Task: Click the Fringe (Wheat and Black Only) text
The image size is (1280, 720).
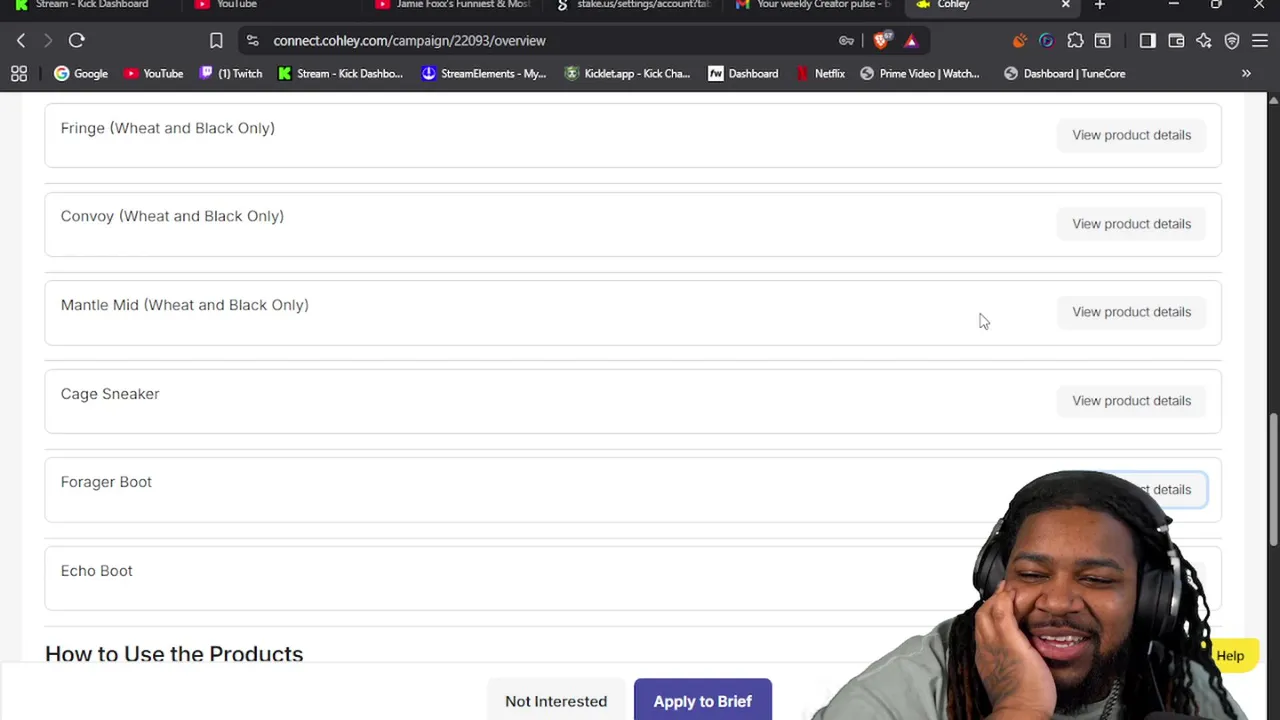Action: (x=167, y=128)
